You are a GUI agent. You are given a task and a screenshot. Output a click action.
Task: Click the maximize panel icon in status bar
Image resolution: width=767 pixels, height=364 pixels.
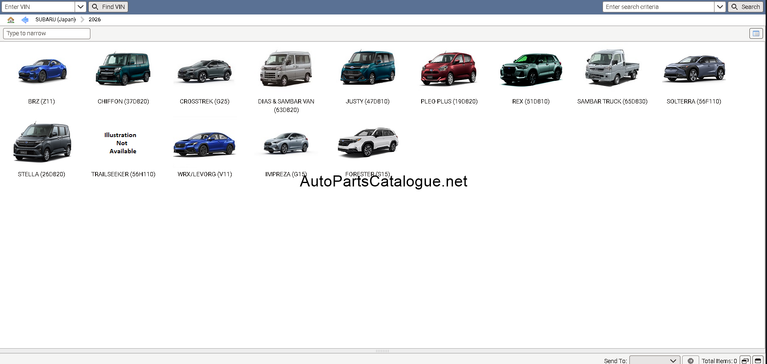(758, 361)
